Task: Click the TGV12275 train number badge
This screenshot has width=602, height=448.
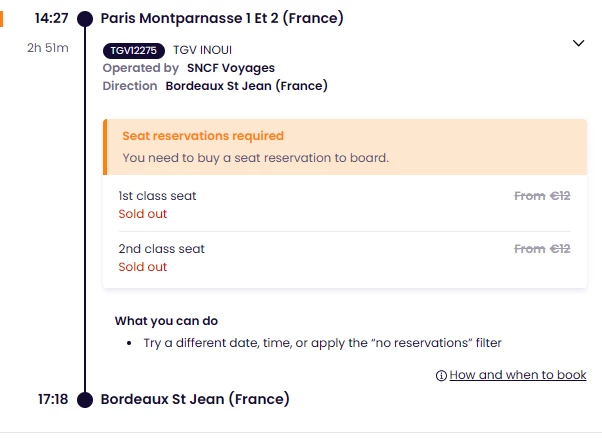Action: point(135,51)
